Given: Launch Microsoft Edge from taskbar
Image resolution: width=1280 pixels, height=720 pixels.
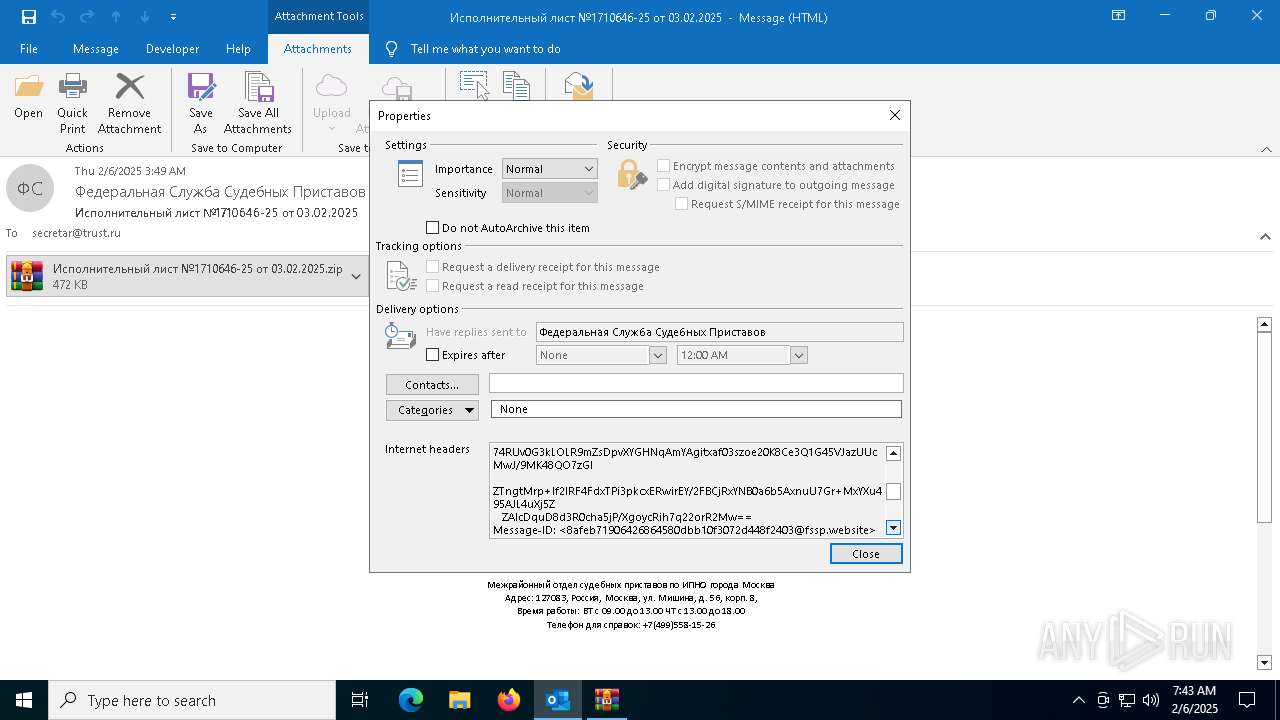Looking at the screenshot, I should tap(411, 700).
